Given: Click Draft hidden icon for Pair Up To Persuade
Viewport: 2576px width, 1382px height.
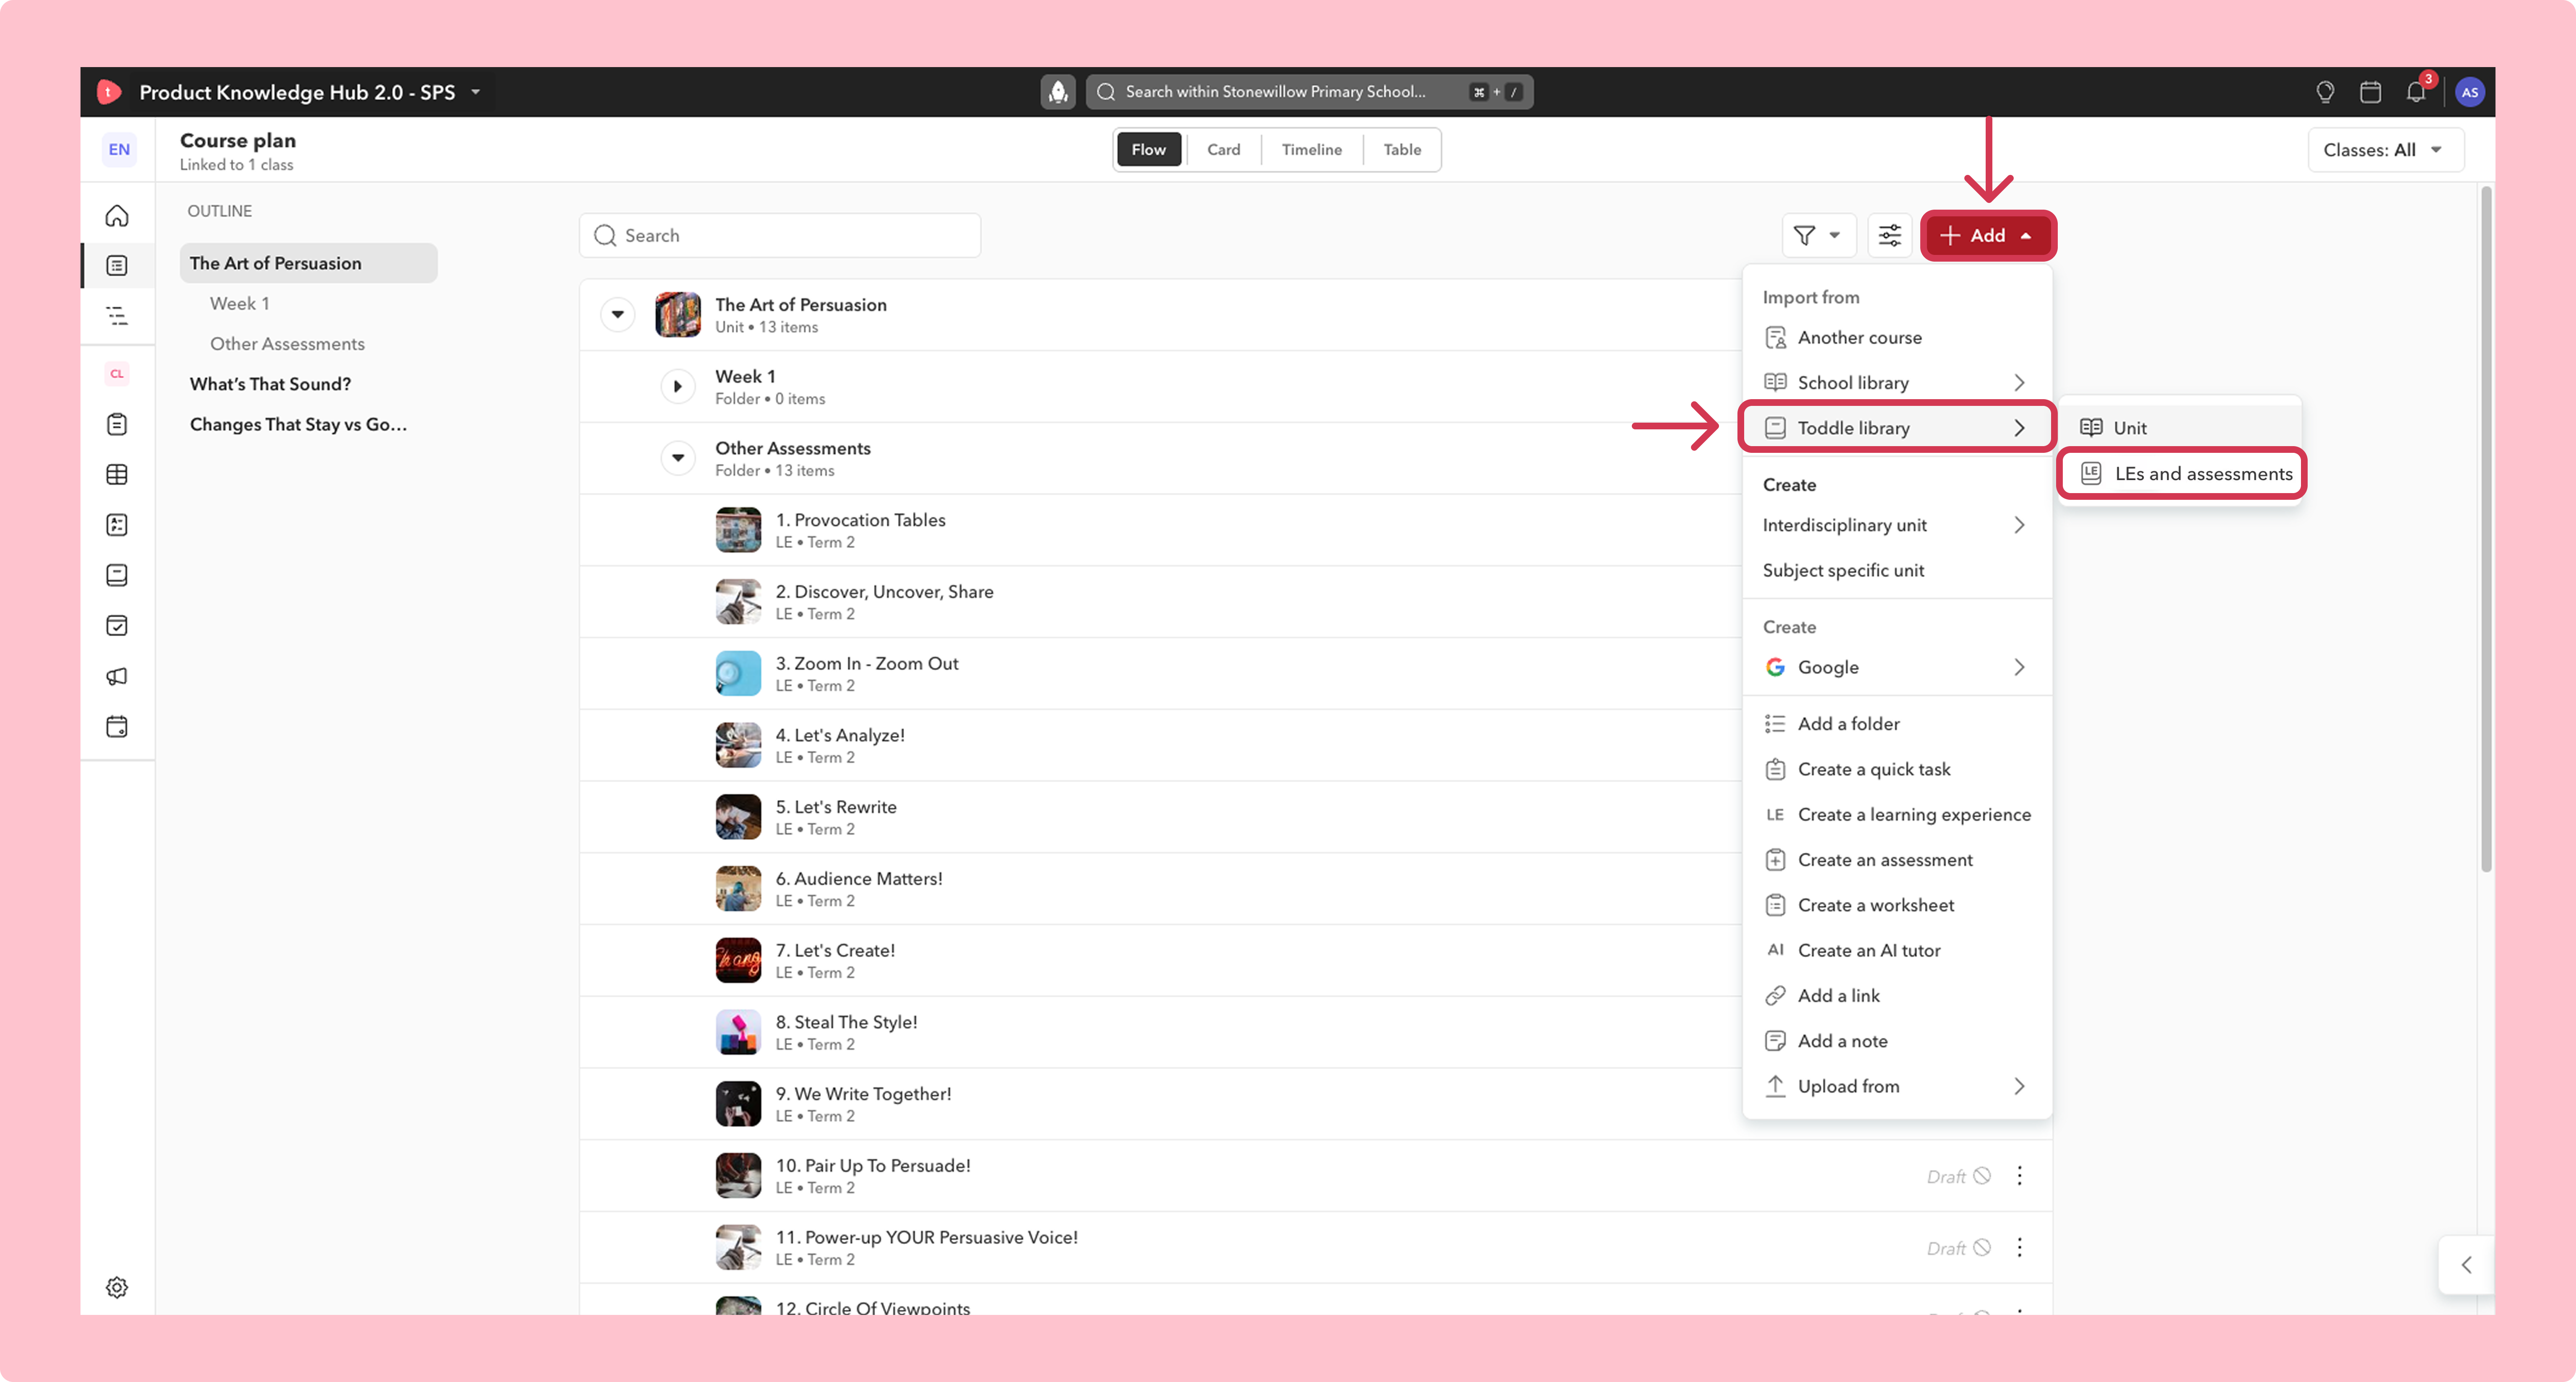Looking at the screenshot, I should click(x=1981, y=1176).
